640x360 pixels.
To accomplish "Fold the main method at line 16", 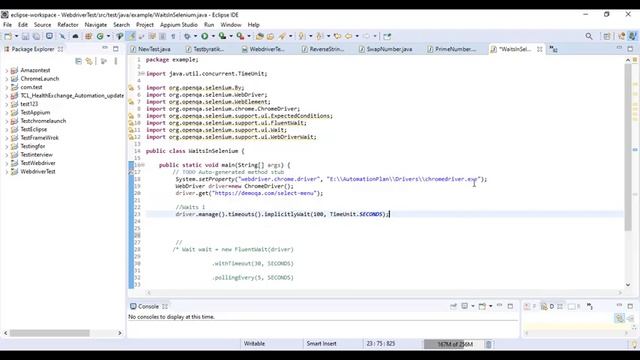I will click(x=142, y=165).
